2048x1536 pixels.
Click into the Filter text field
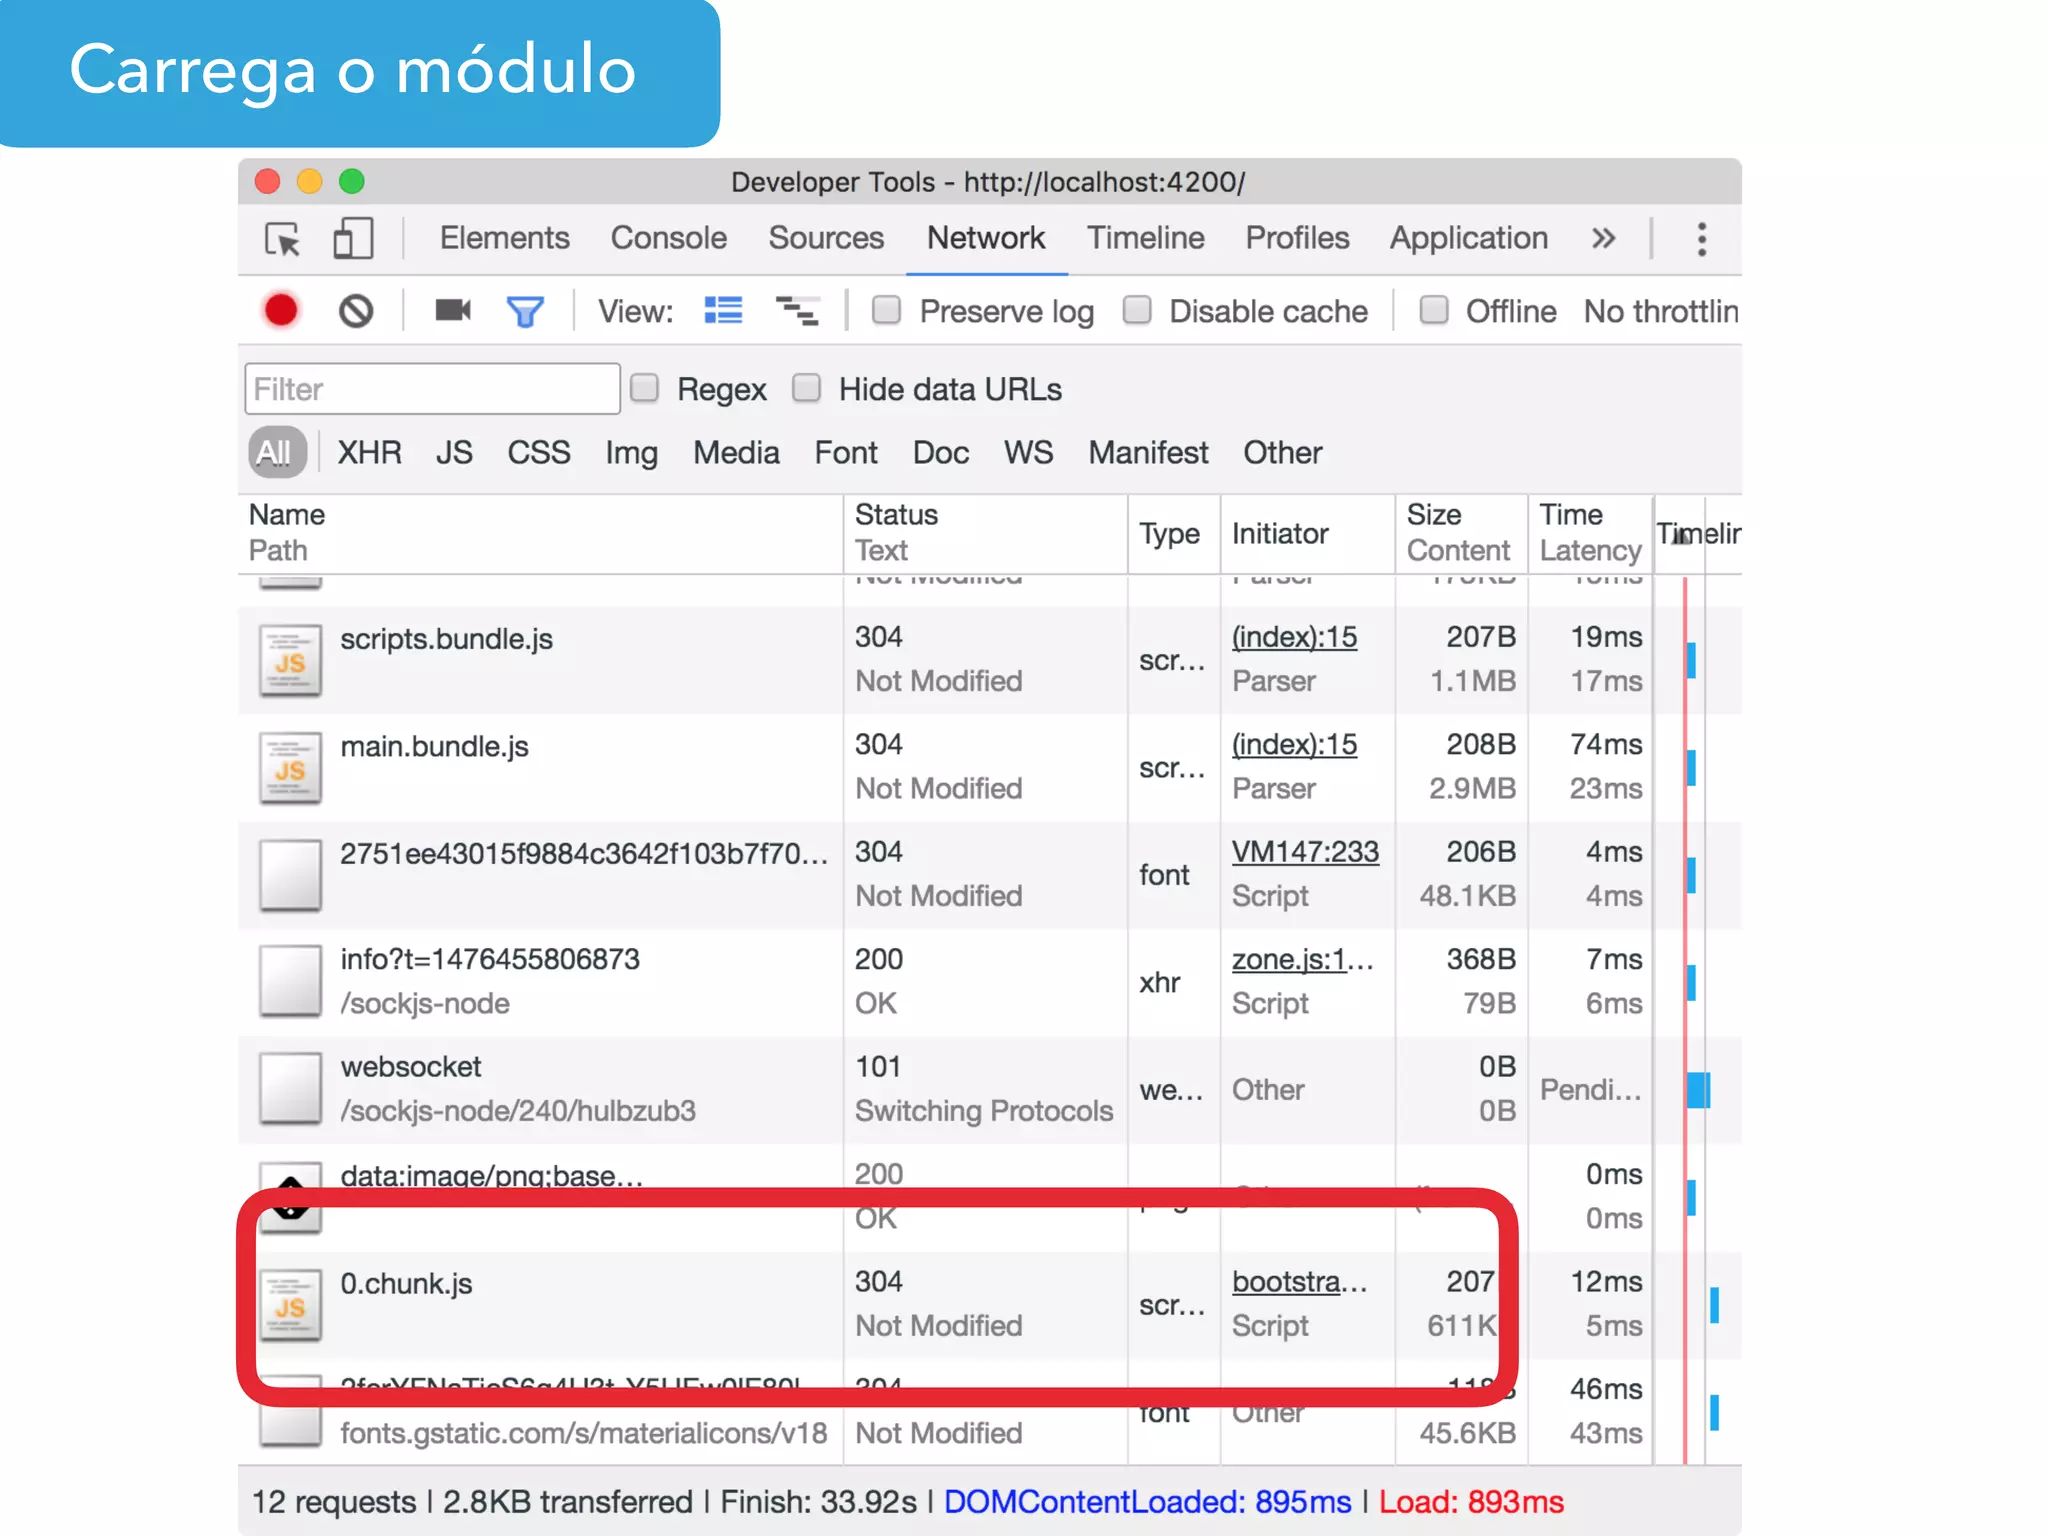point(432,389)
